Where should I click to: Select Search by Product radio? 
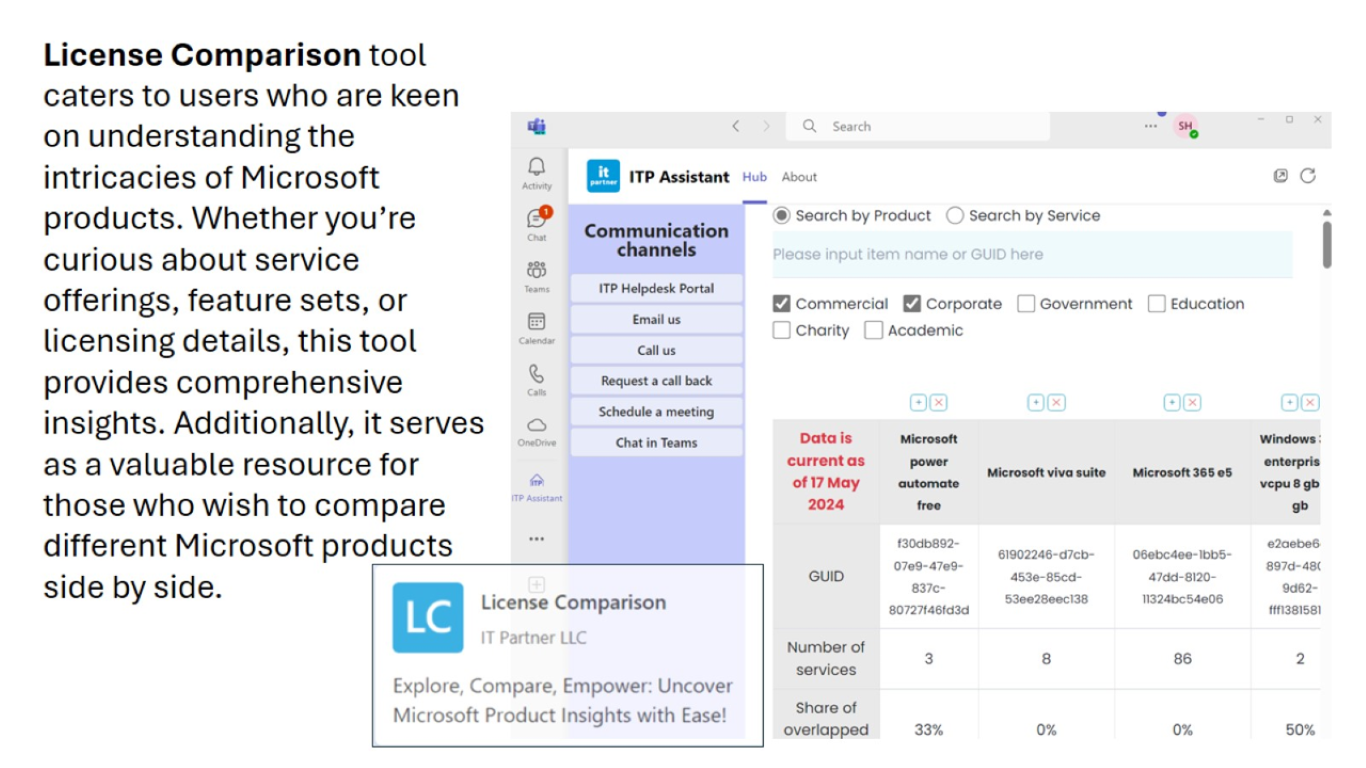(782, 215)
